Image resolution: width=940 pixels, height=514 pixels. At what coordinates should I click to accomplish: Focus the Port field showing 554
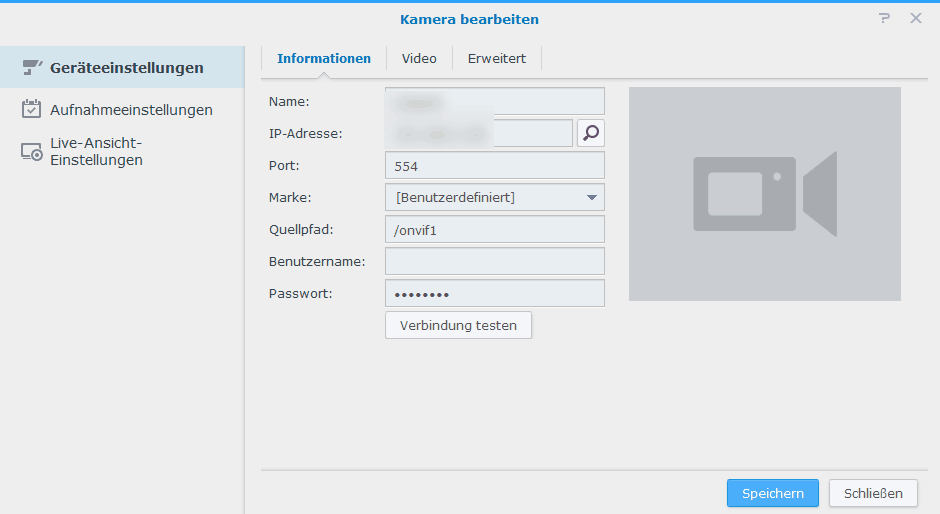pyautogui.click(x=494, y=165)
